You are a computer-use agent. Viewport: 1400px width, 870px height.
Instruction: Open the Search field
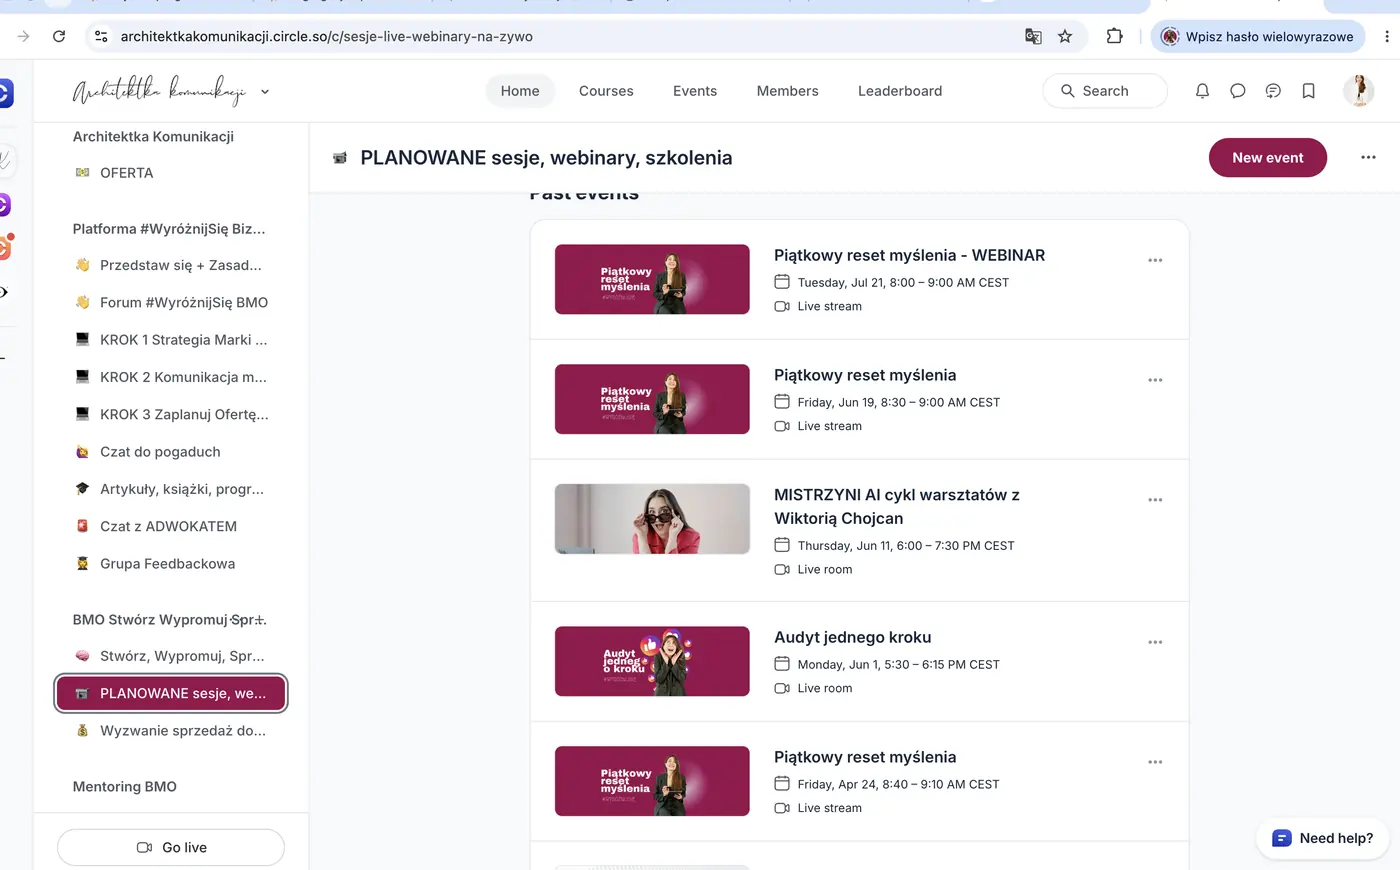point(1105,91)
